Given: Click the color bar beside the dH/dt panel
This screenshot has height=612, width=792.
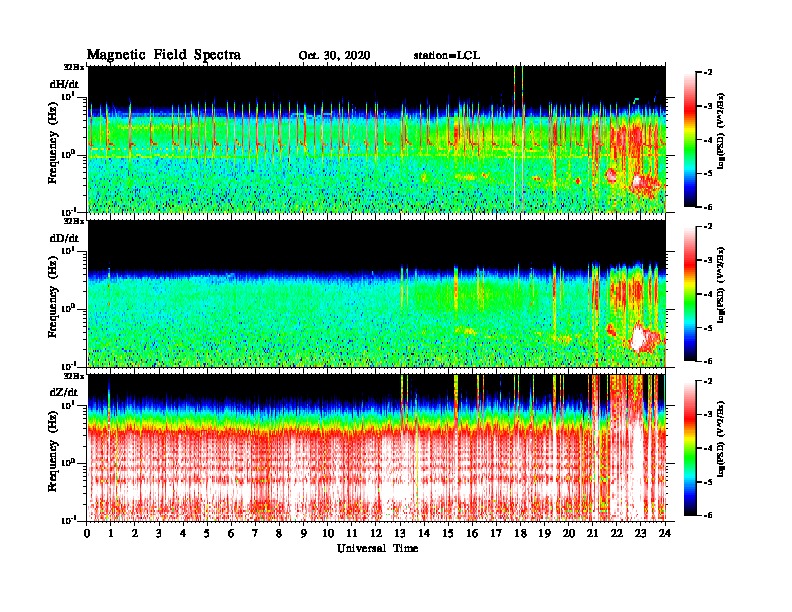Looking at the screenshot, I should tap(690, 140).
